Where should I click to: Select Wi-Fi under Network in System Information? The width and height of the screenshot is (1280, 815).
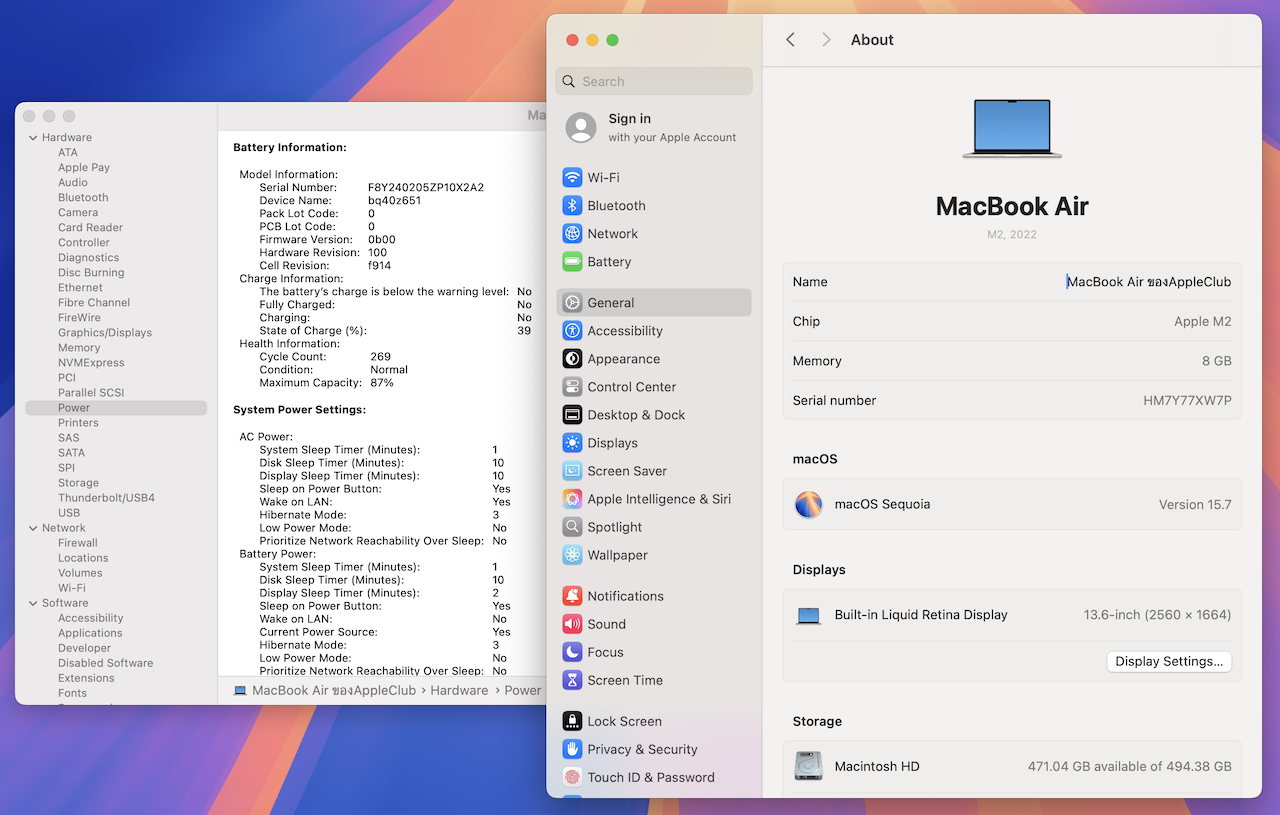(x=72, y=588)
